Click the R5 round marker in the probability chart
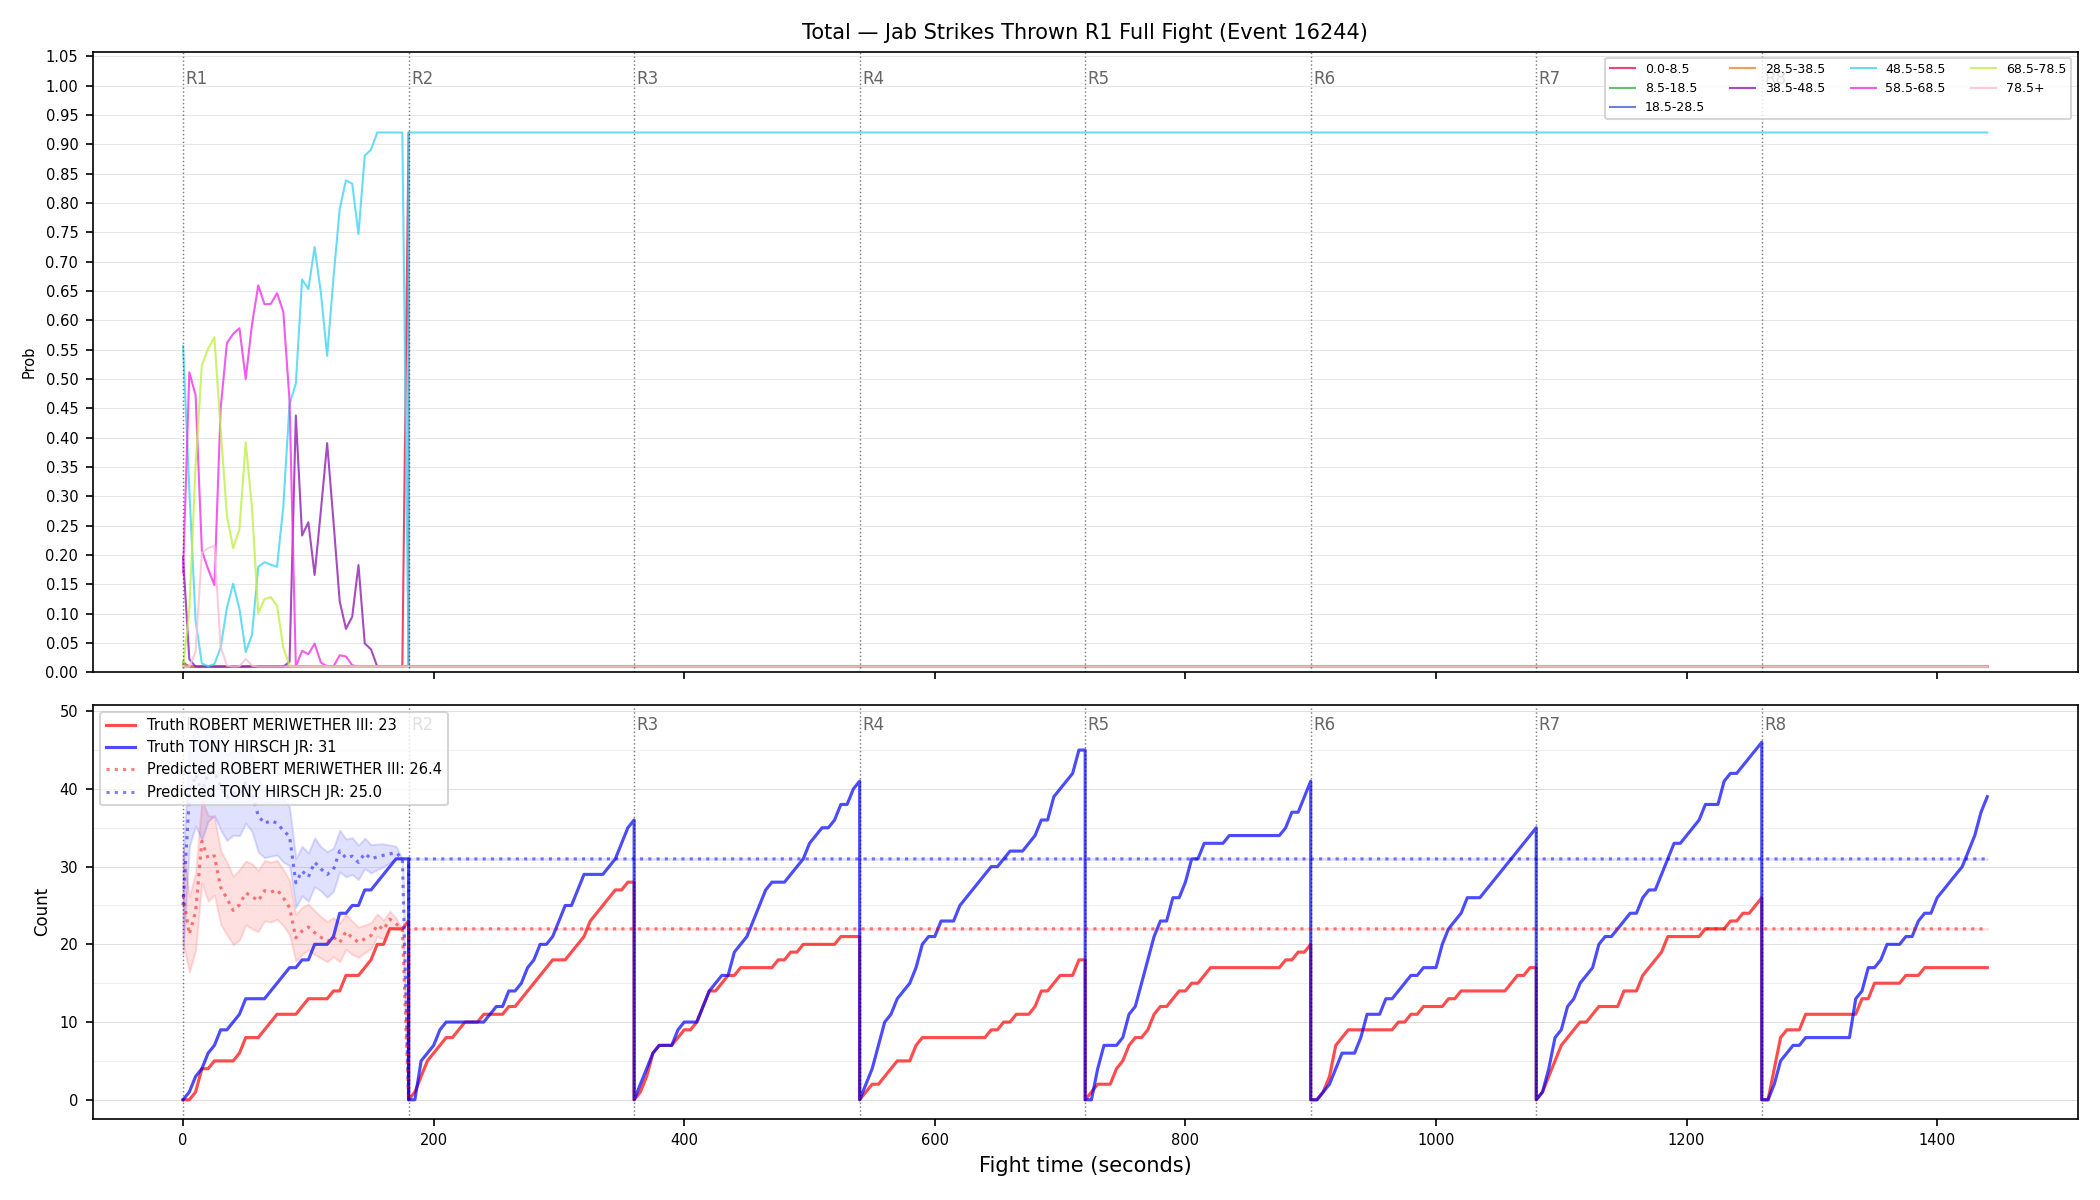This screenshot has width=2100, height=1200. coord(1098,78)
